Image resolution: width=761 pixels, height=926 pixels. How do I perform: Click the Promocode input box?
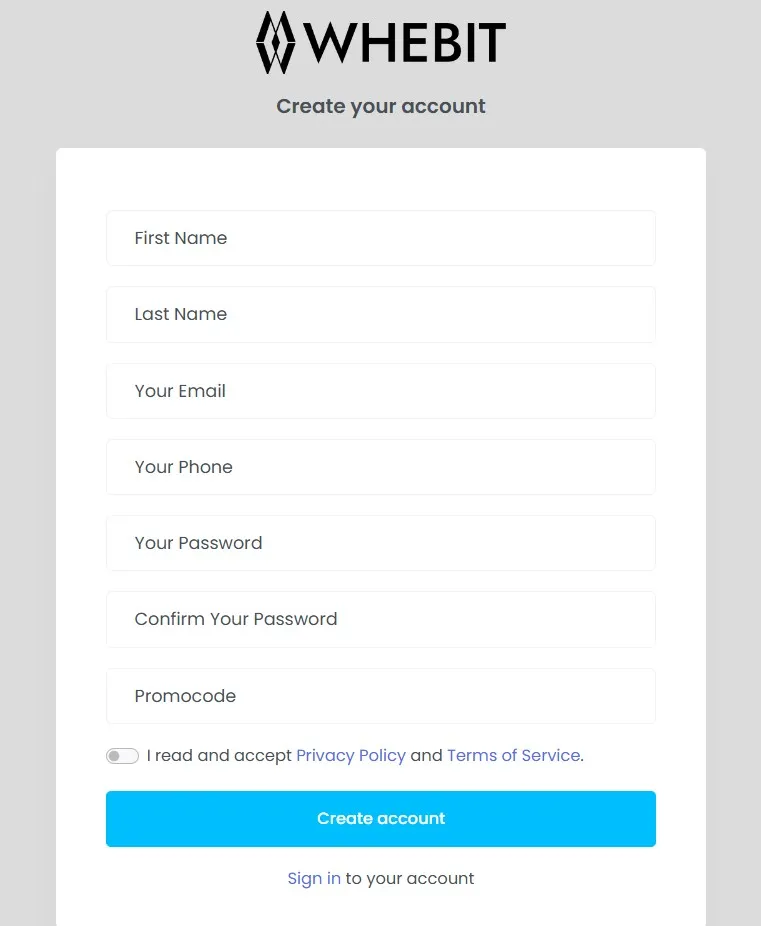(381, 696)
